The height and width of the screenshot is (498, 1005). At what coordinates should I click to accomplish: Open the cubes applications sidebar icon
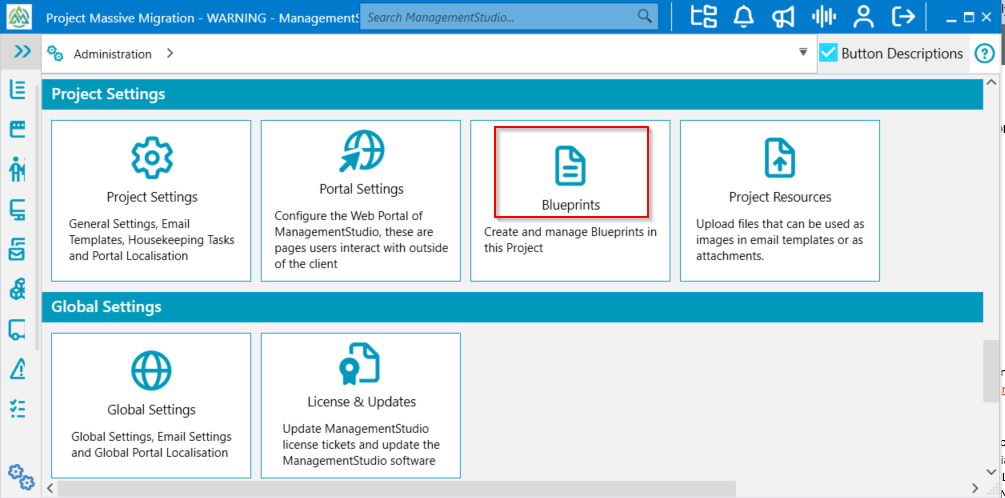tap(18, 290)
